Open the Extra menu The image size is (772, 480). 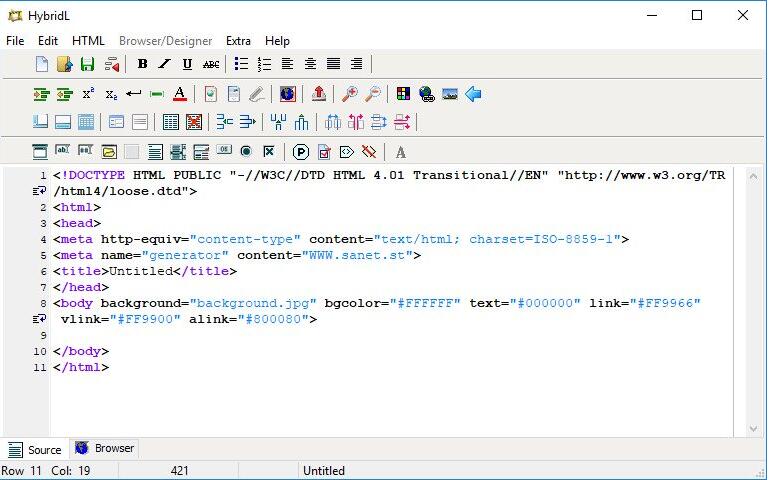pyautogui.click(x=238, y=41)
